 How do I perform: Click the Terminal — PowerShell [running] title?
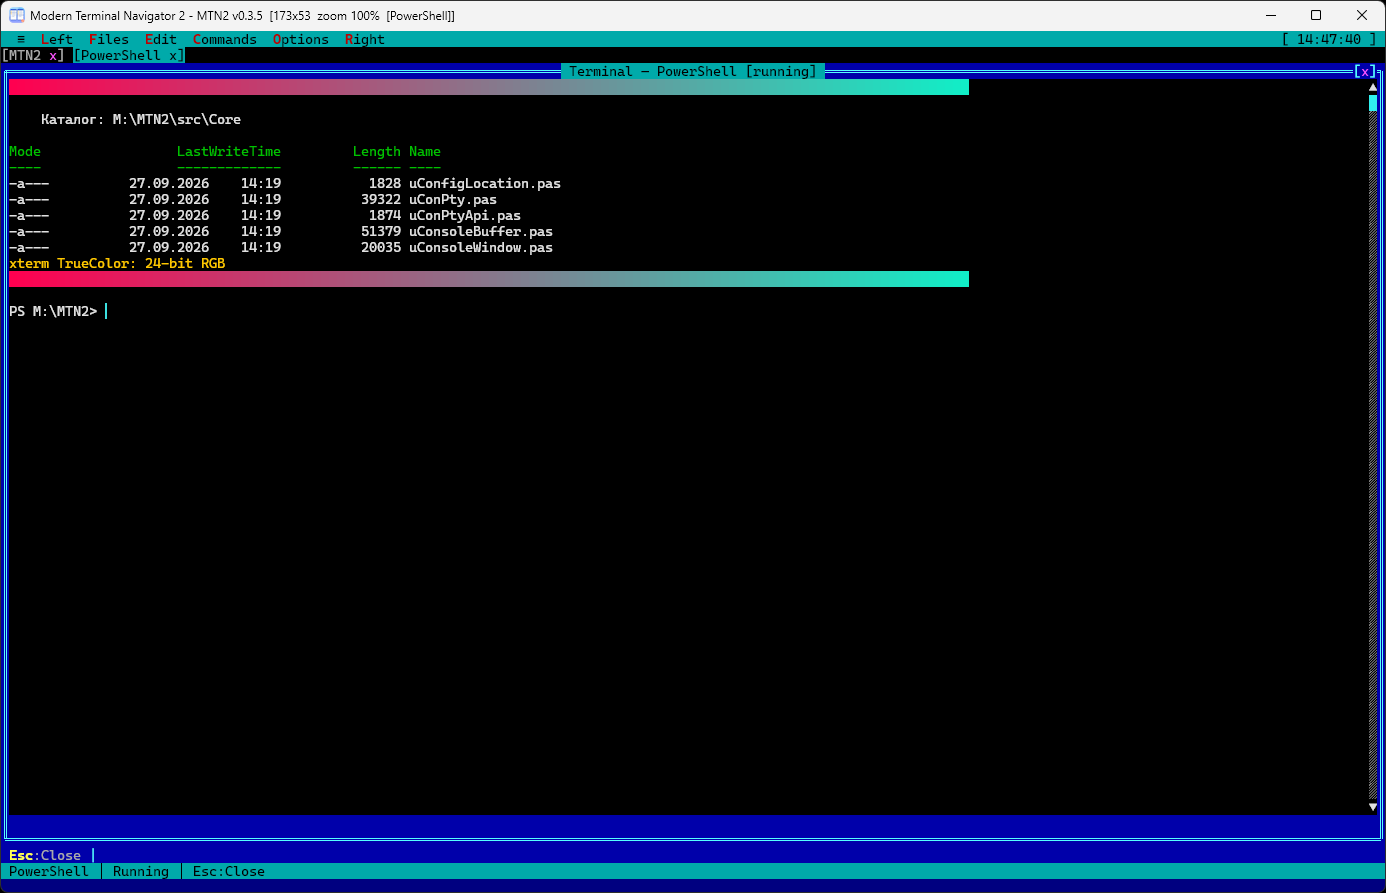693,71
